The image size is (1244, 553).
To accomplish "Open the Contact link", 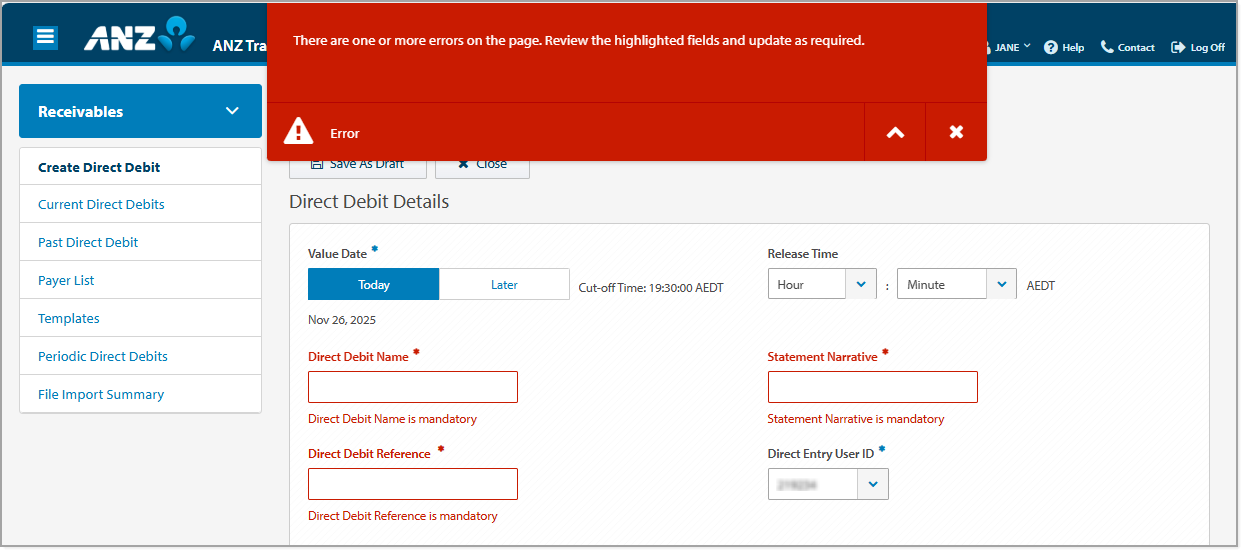I will 1128,47.
